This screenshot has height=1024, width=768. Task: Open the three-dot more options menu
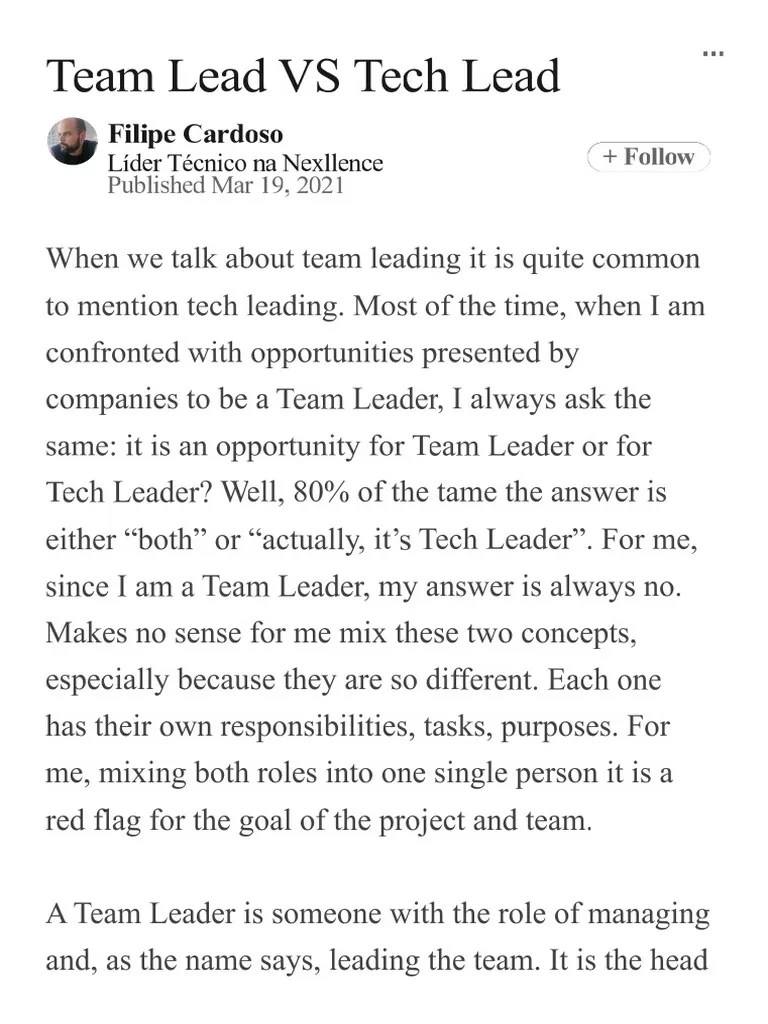(x=712, y=53)
